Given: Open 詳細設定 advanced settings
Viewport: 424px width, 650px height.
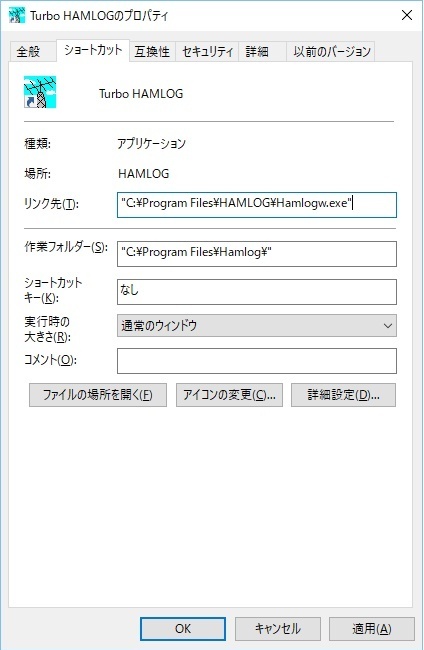Looking at the screenshot, I should pos(343,395).
